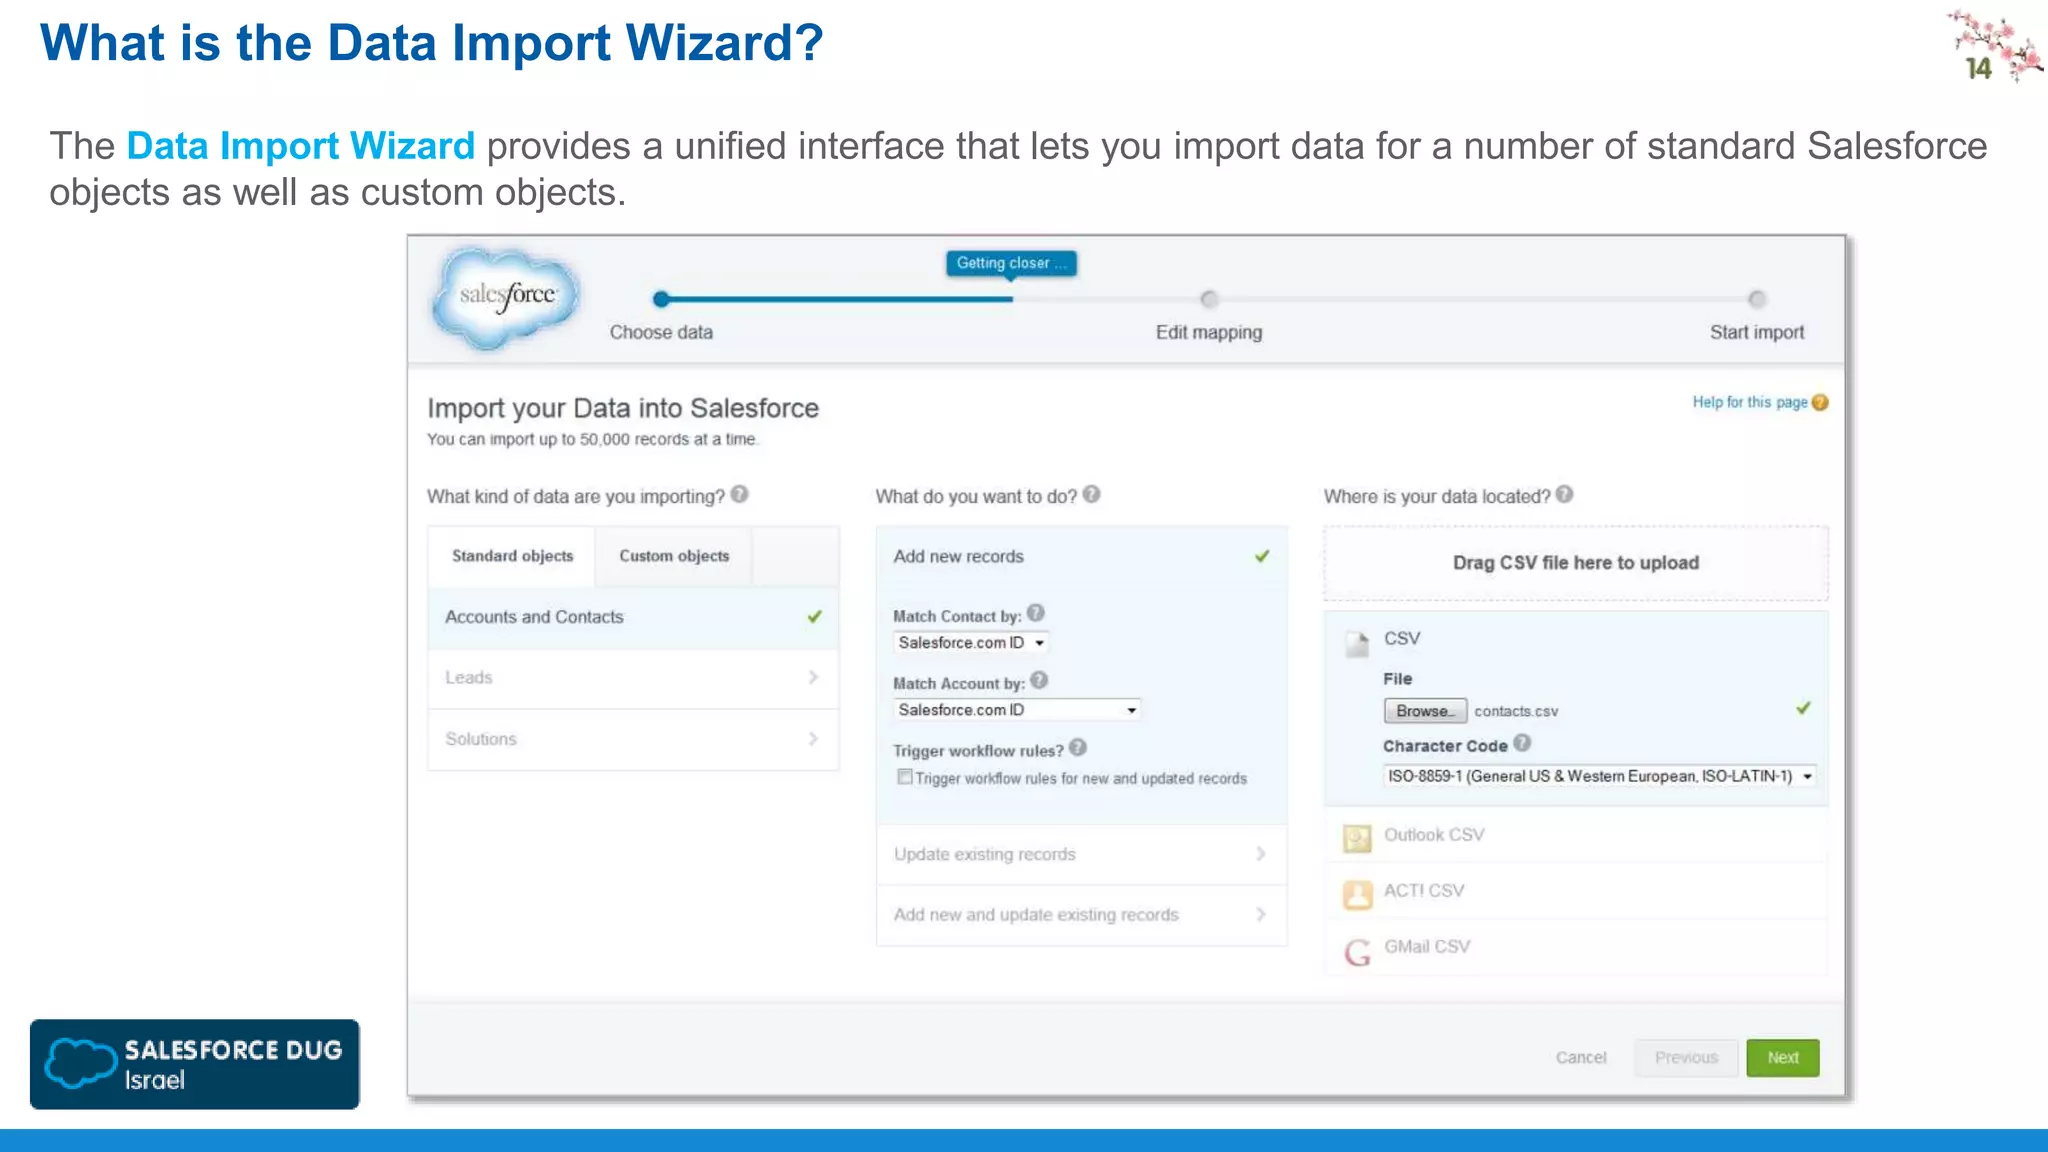
Task: Open the Character Code encoding dropdown
Action: pos(1599,776)
